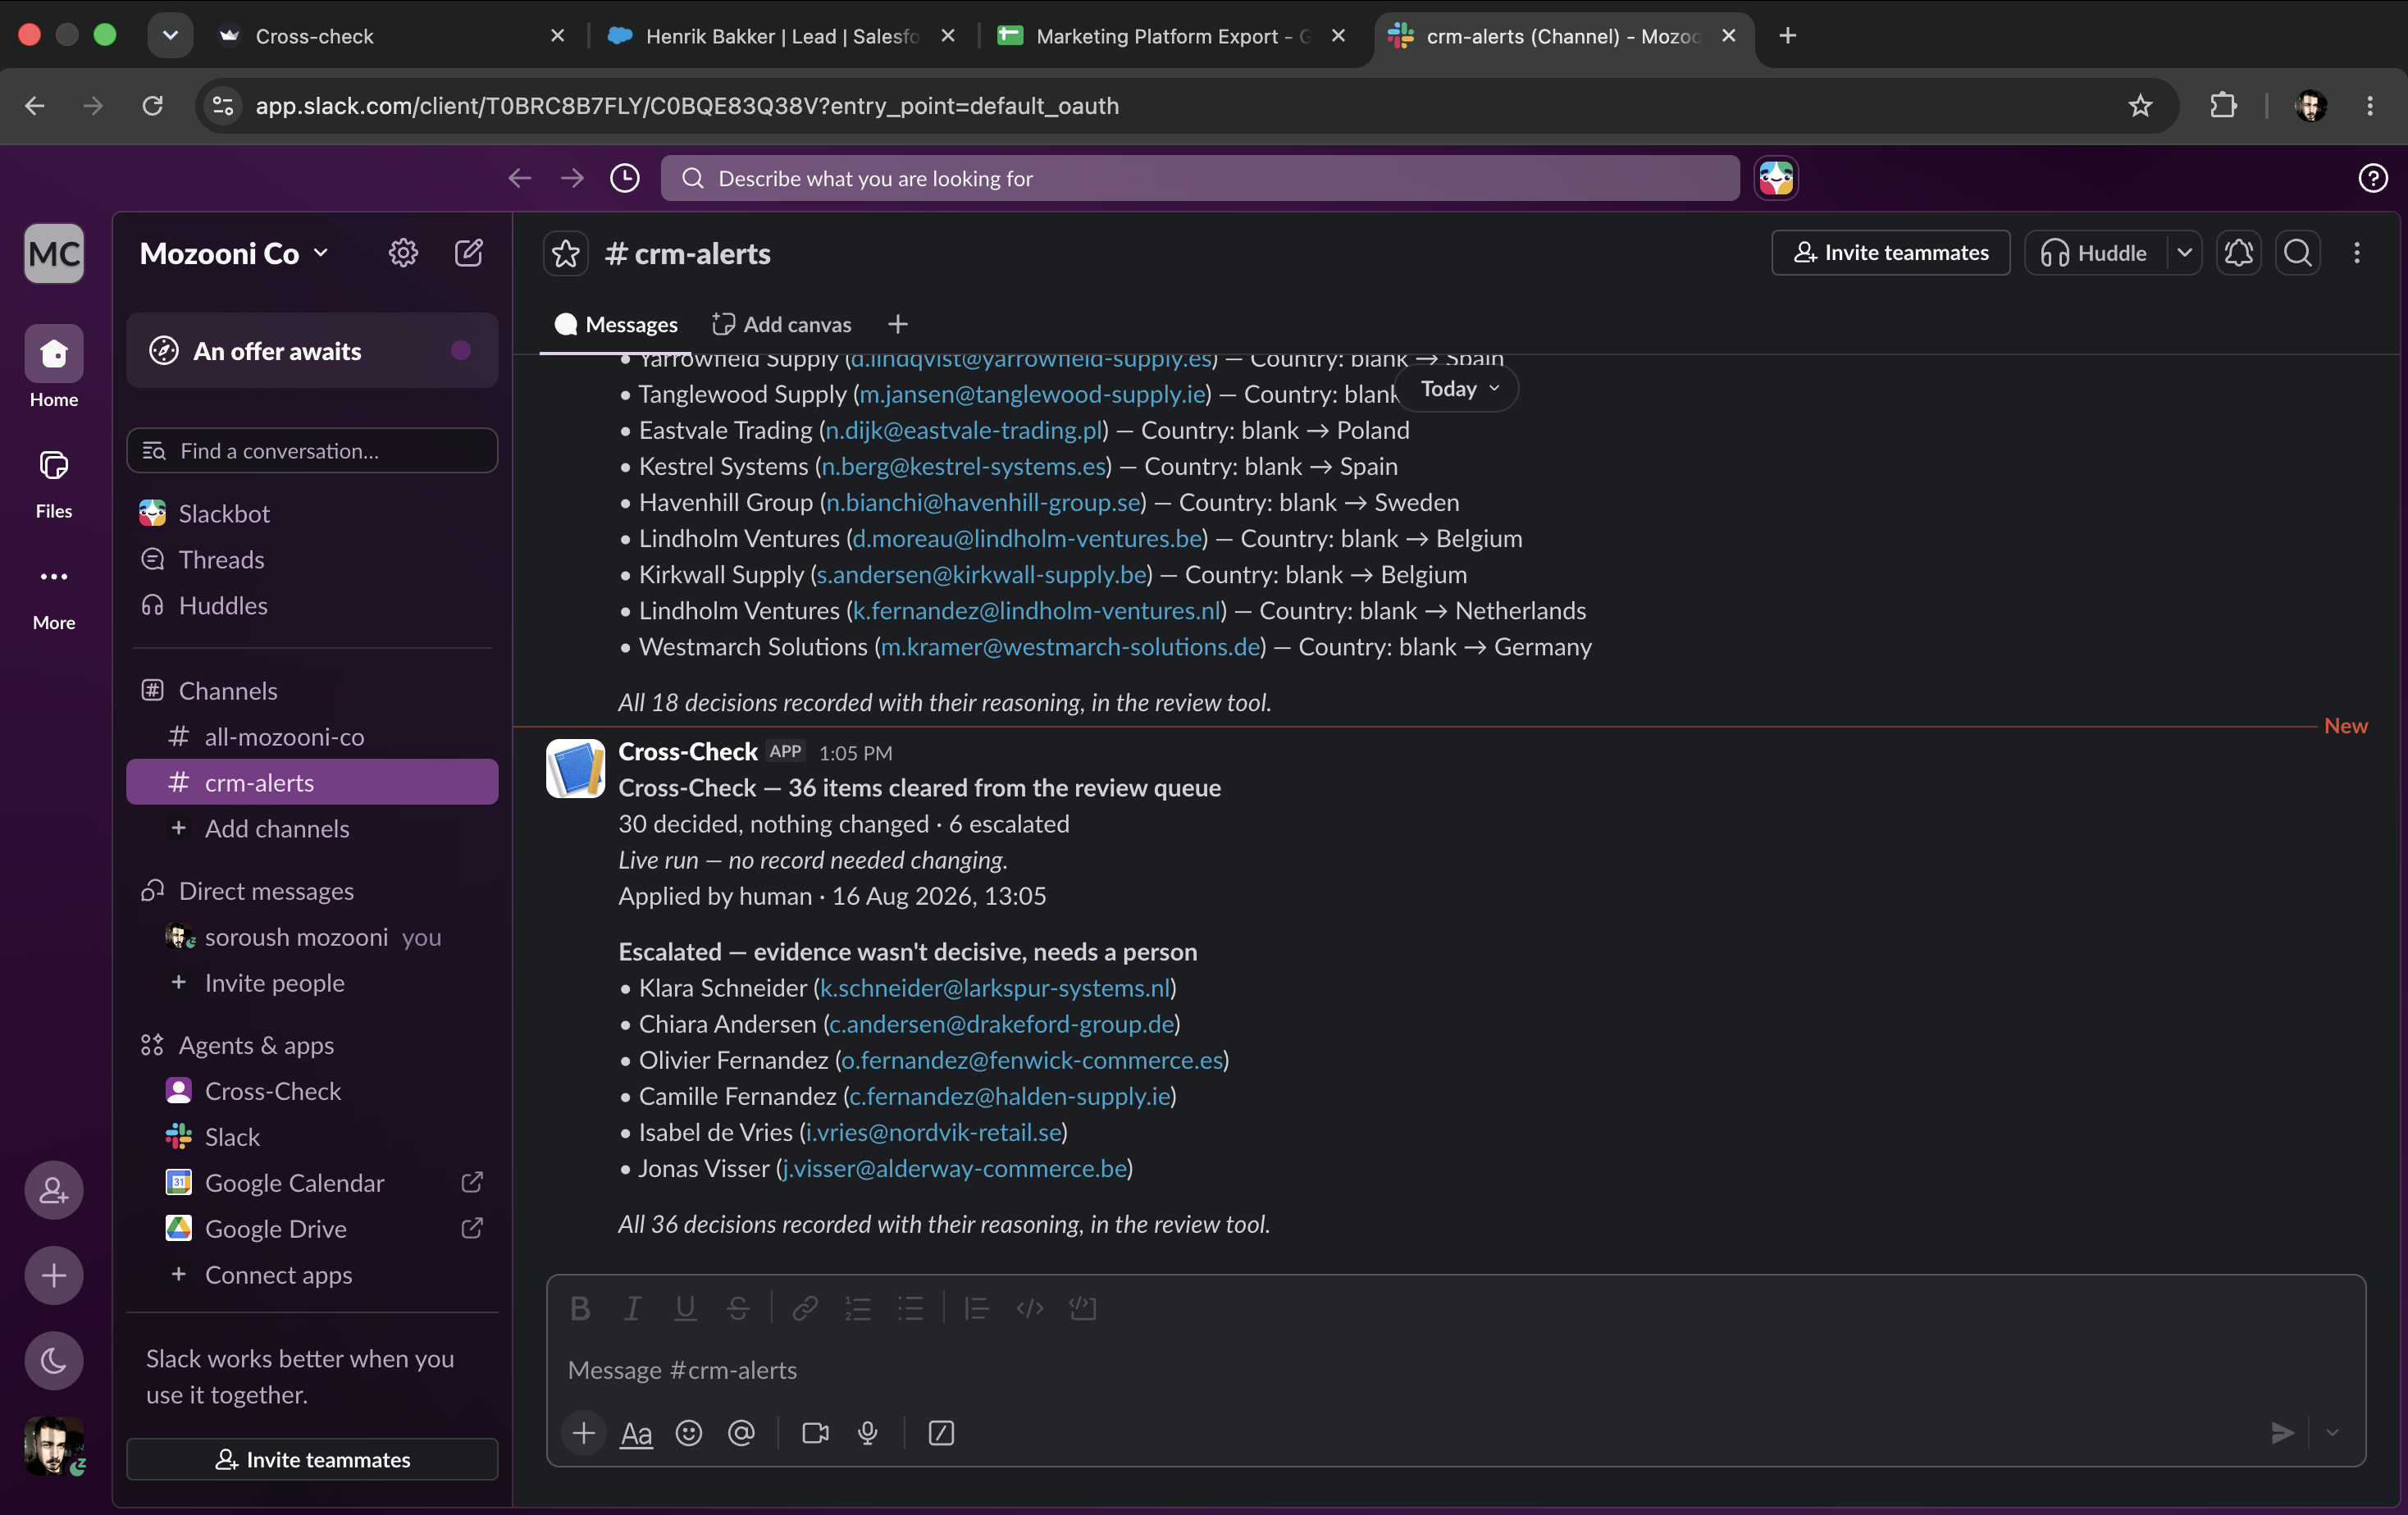This screenshot has width=2408, height=1515.
Task: Toggle formatting toolbar Aa button
Action: (636, 1433)
